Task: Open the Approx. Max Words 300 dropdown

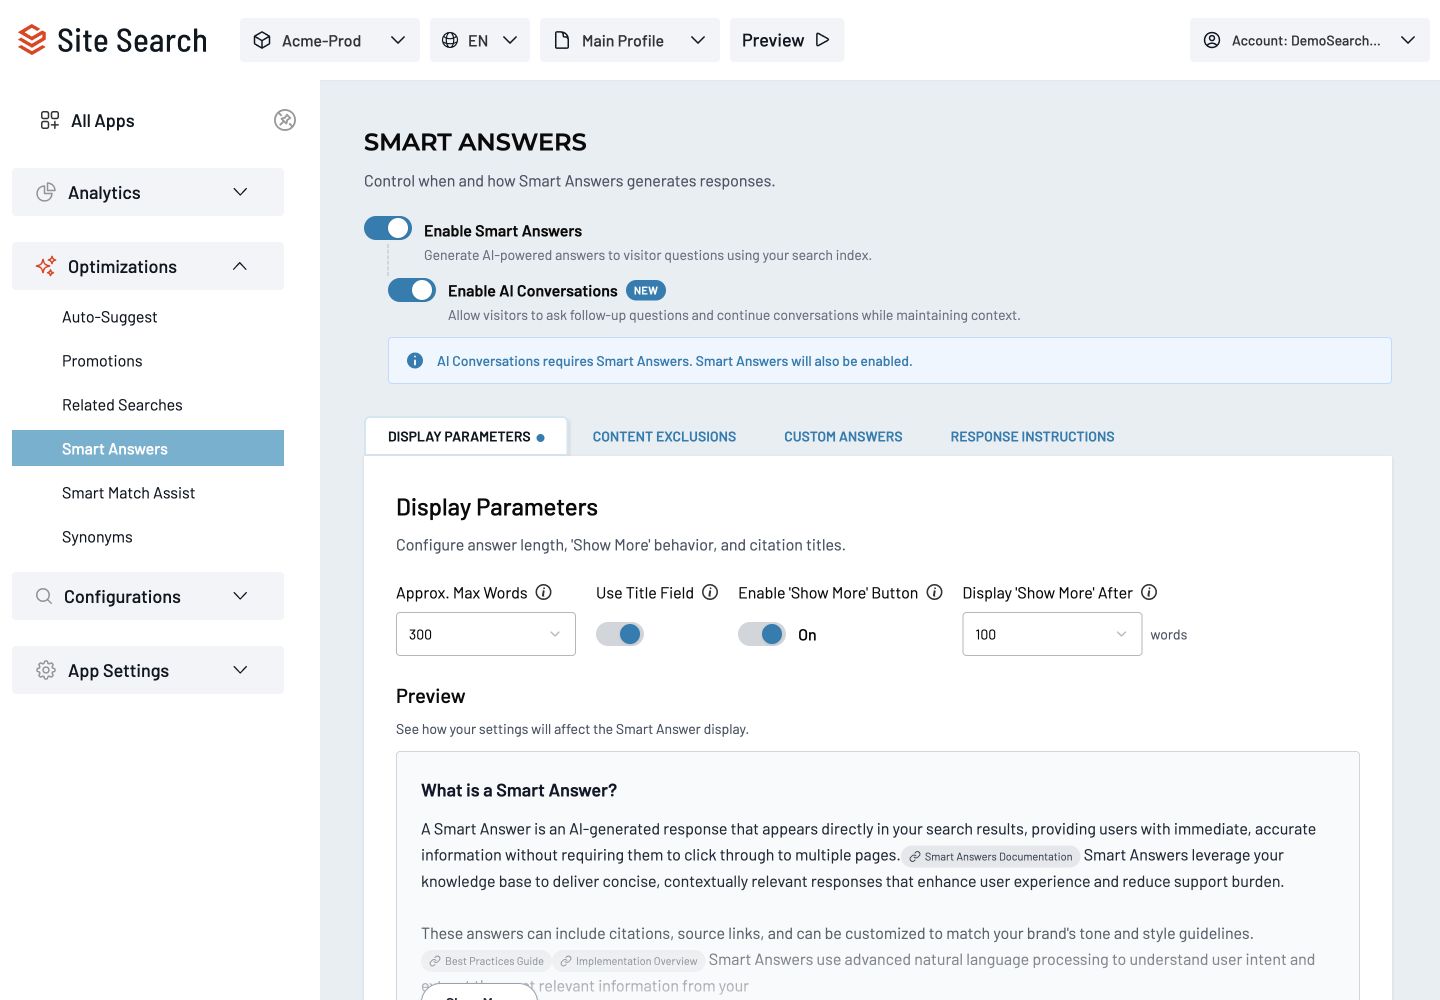Action: (486, 634)
